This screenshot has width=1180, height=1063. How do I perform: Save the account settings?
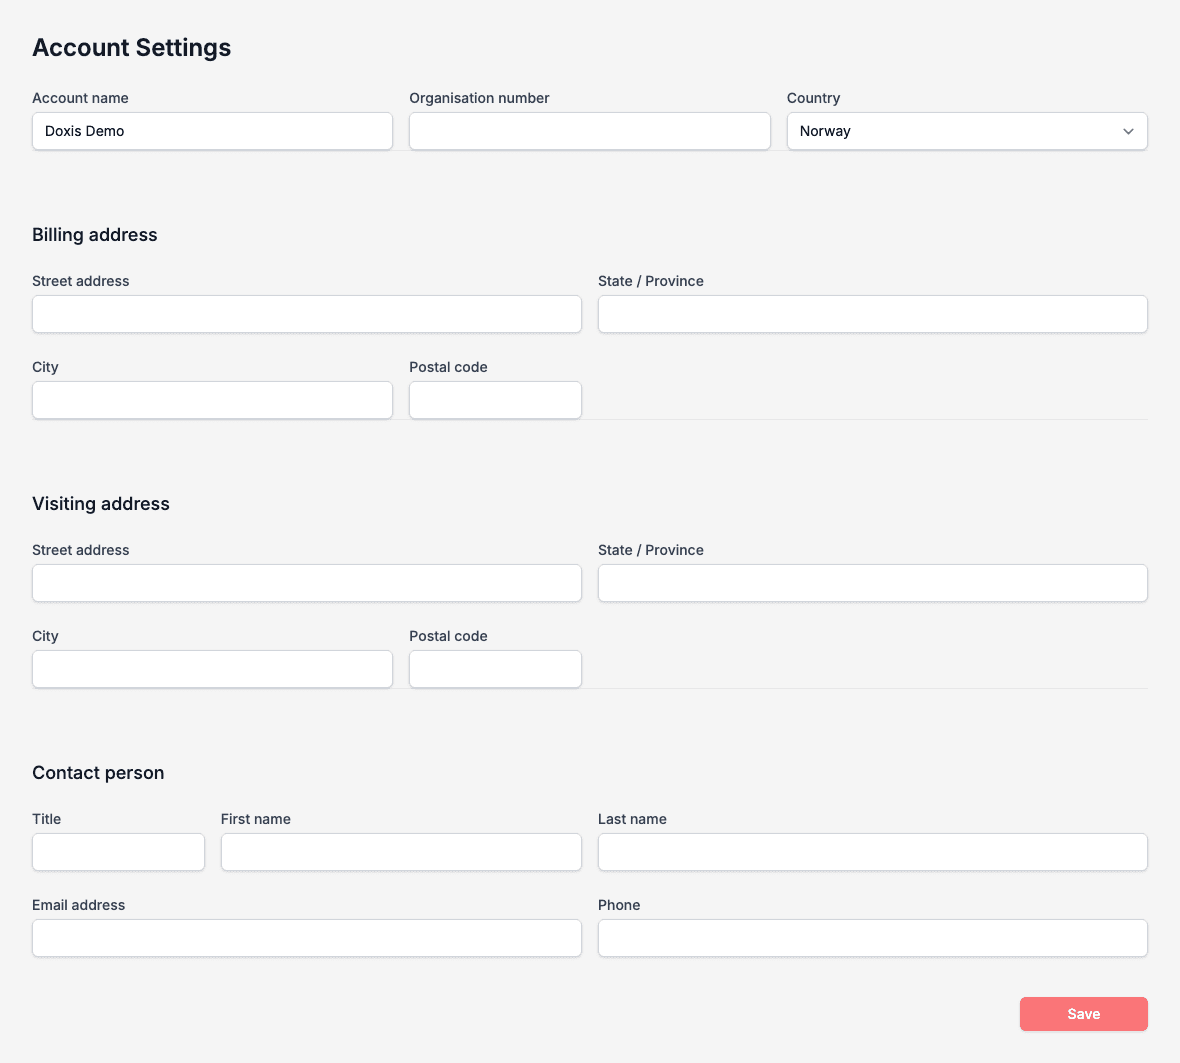tap(1084, 1014)
